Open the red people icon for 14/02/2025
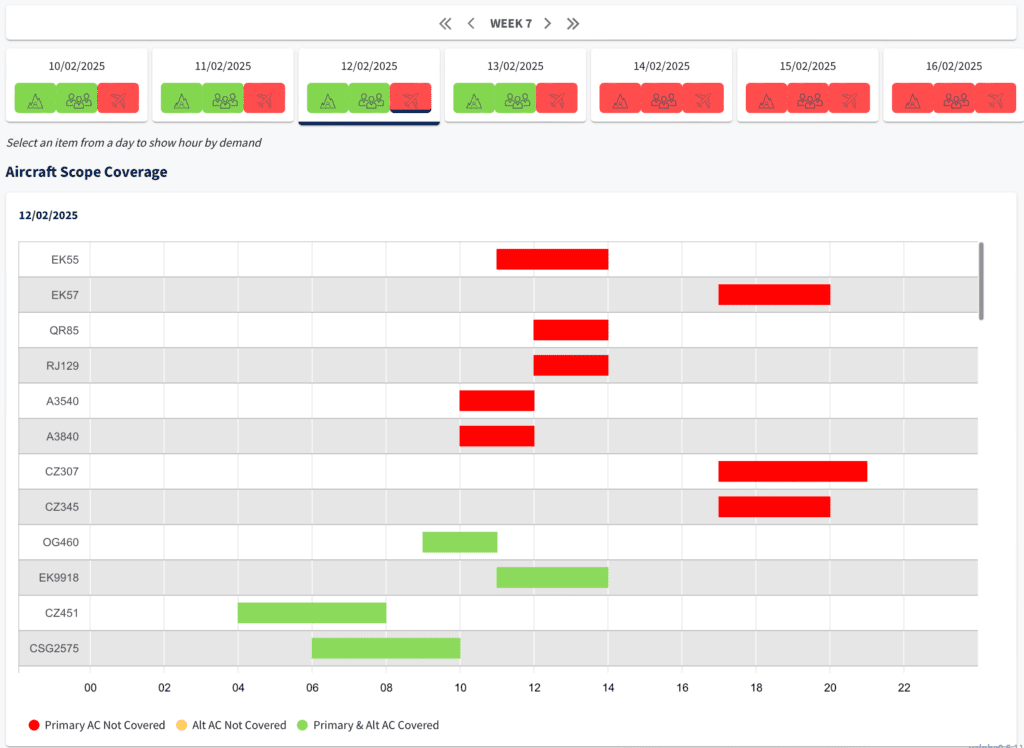Image resolution: width=1024 pixels, height=748 pixels. pos(662,98)
